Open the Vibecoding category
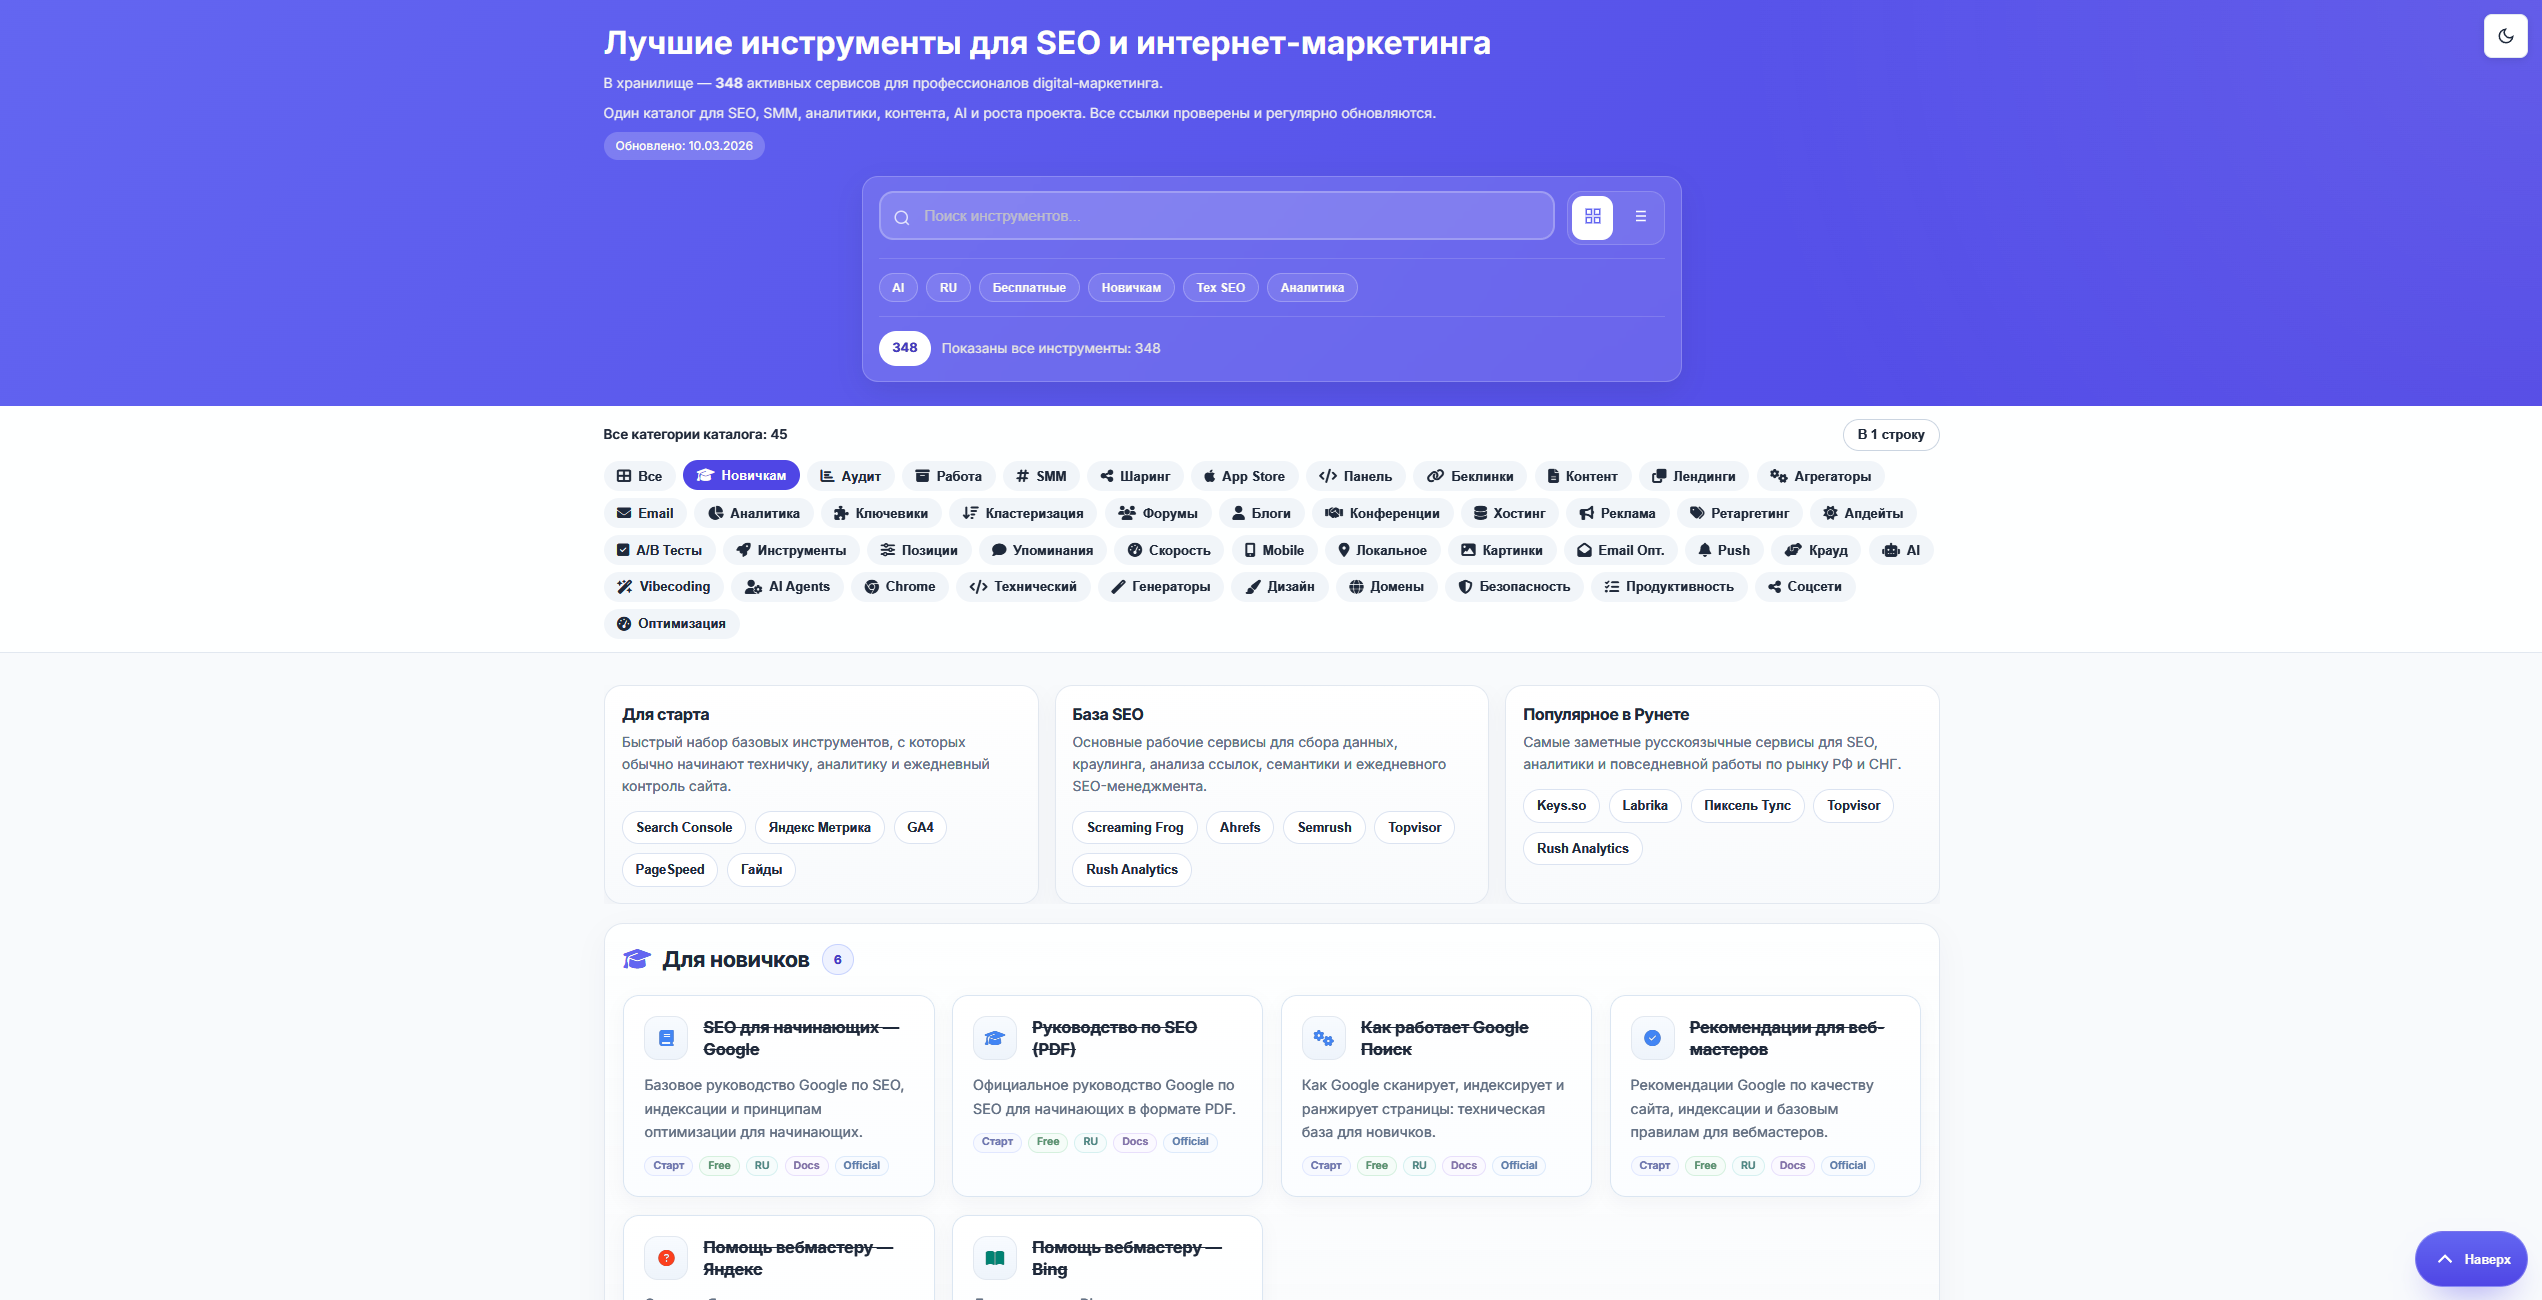Screen dimensions: 2542x1300 point(664,587)
